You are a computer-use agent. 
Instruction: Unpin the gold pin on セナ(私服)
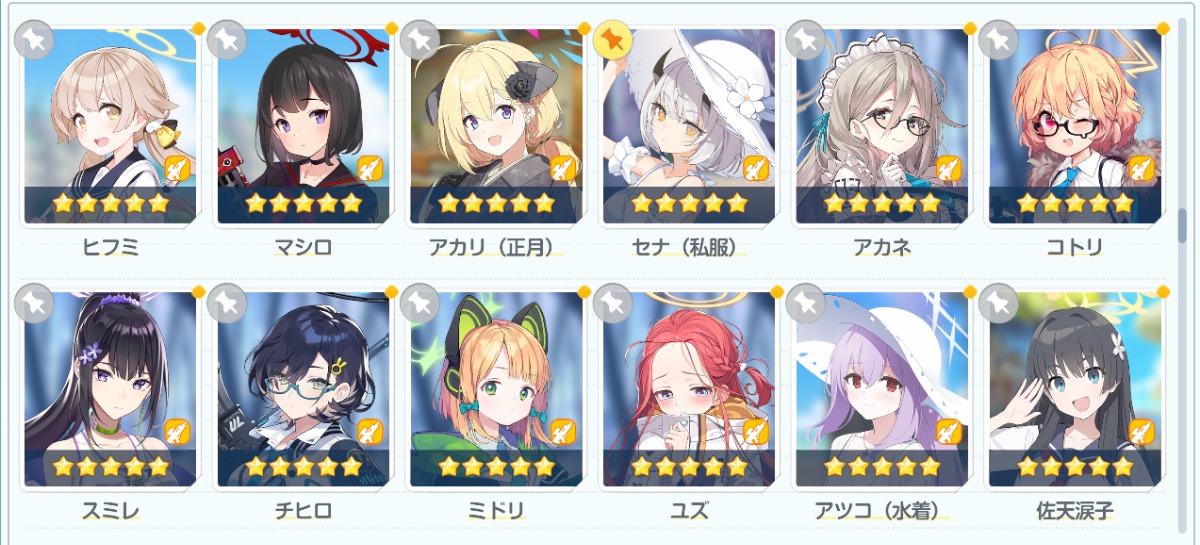point(610,41)
